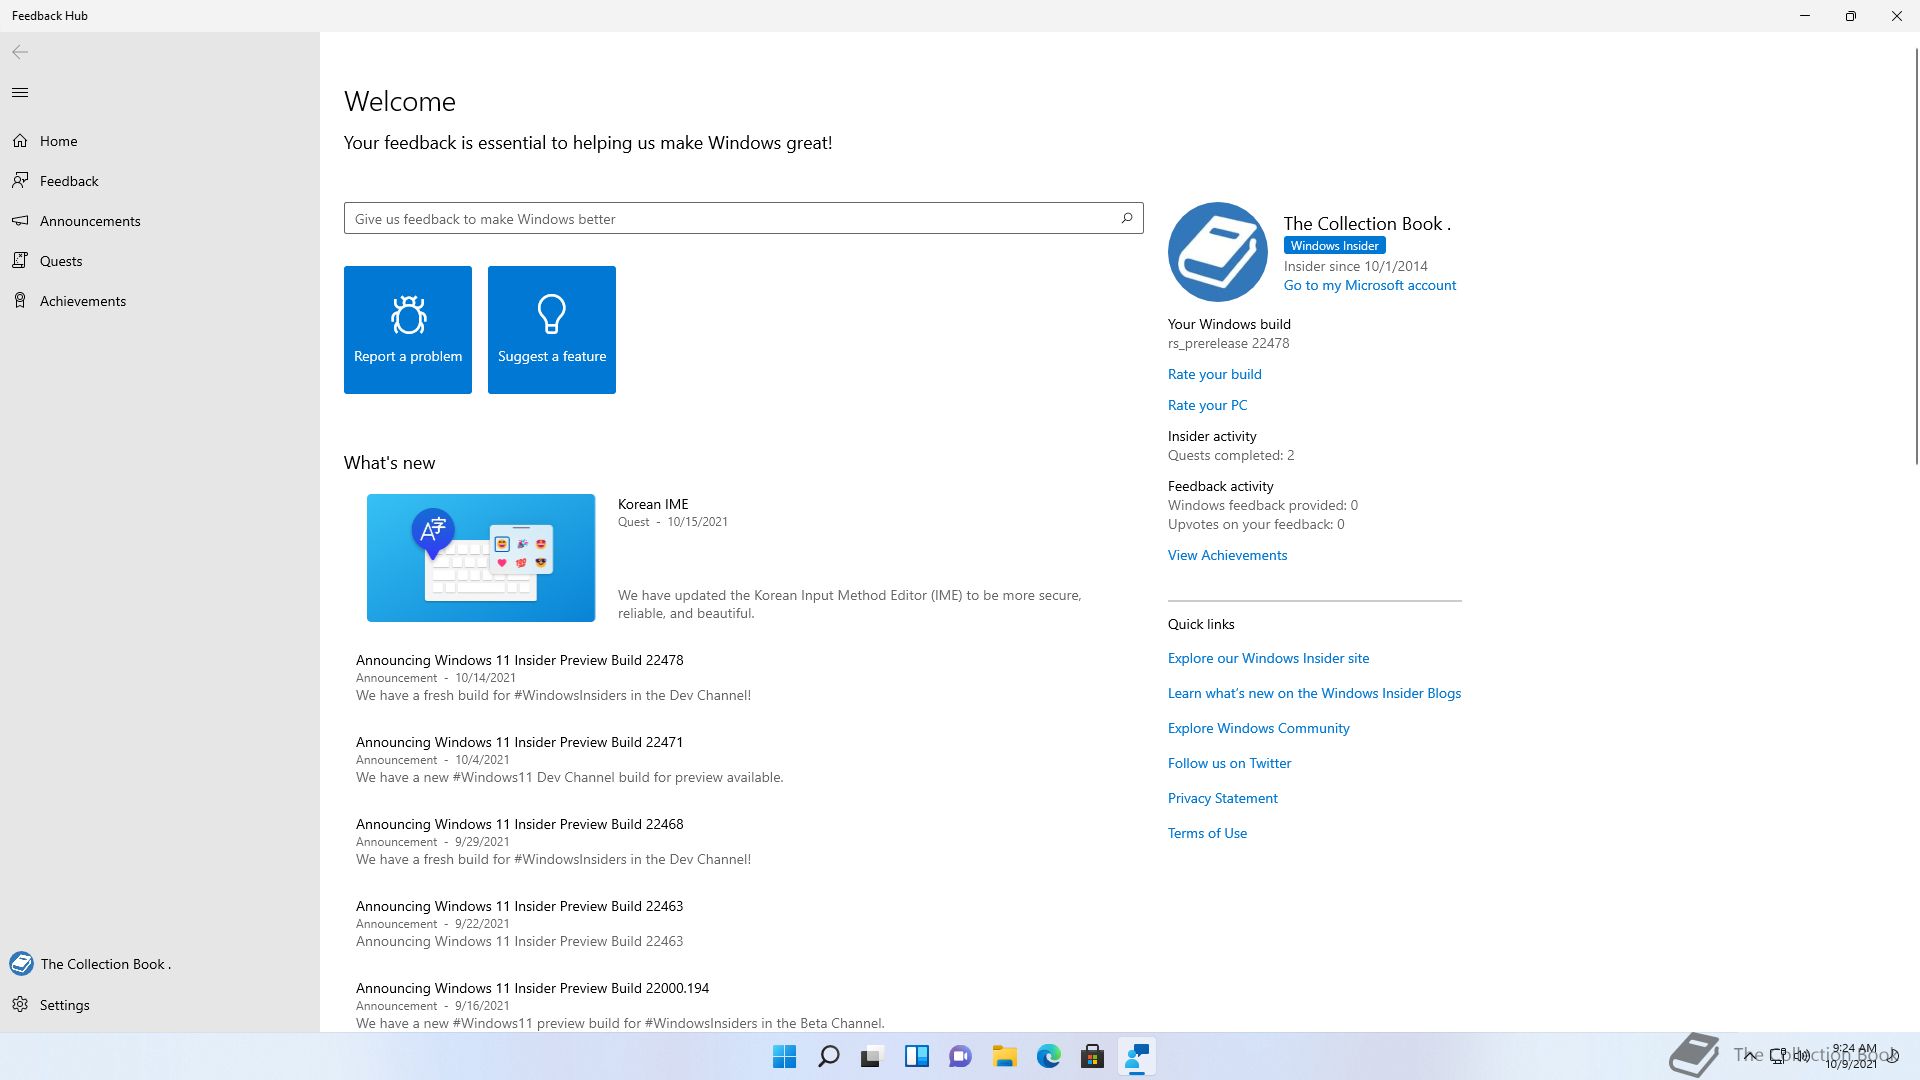
Task: Click the Announcements megaphone icon
Action: click(x=20, y=220)
